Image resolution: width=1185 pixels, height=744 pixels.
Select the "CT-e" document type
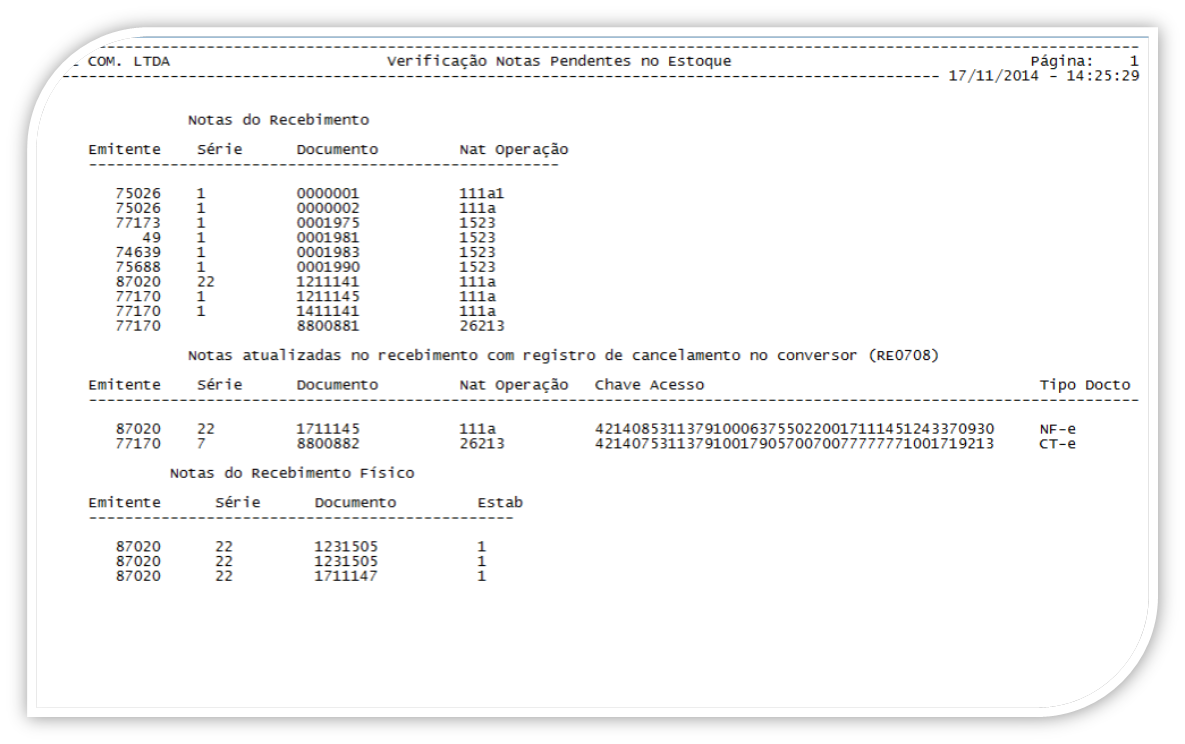tap(1057, 444)
